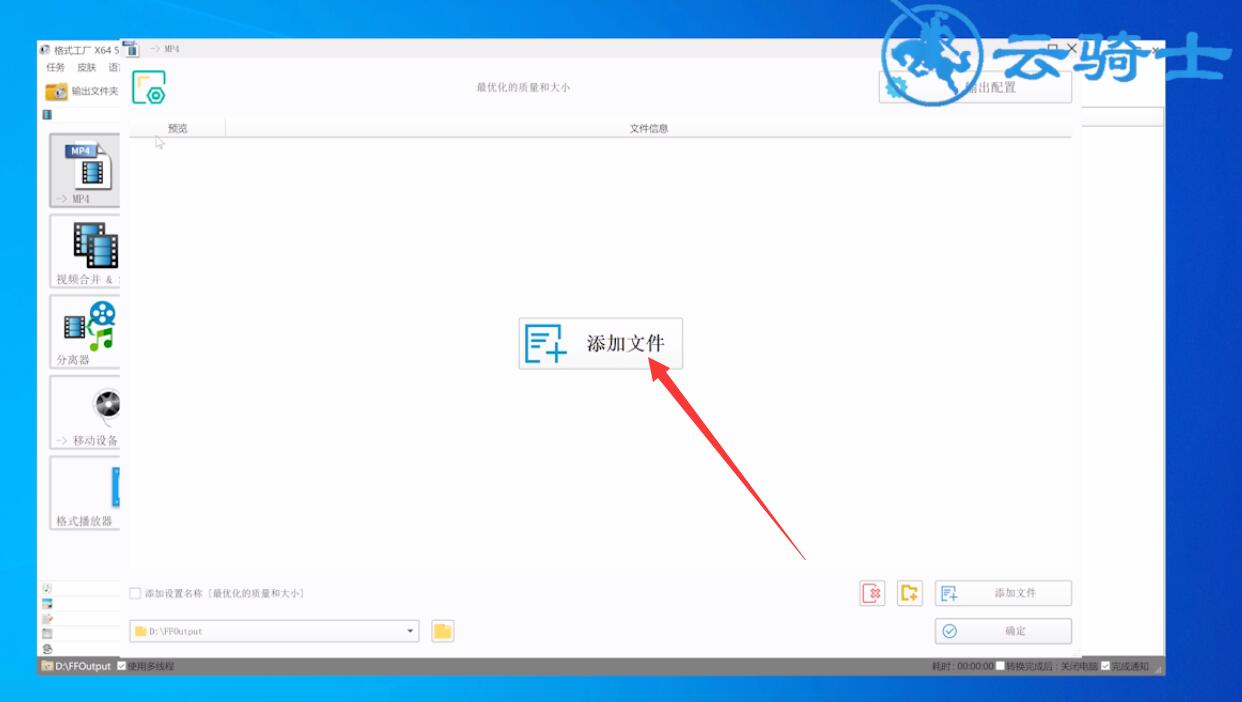Click the yellow add-folder icon button

909,593
